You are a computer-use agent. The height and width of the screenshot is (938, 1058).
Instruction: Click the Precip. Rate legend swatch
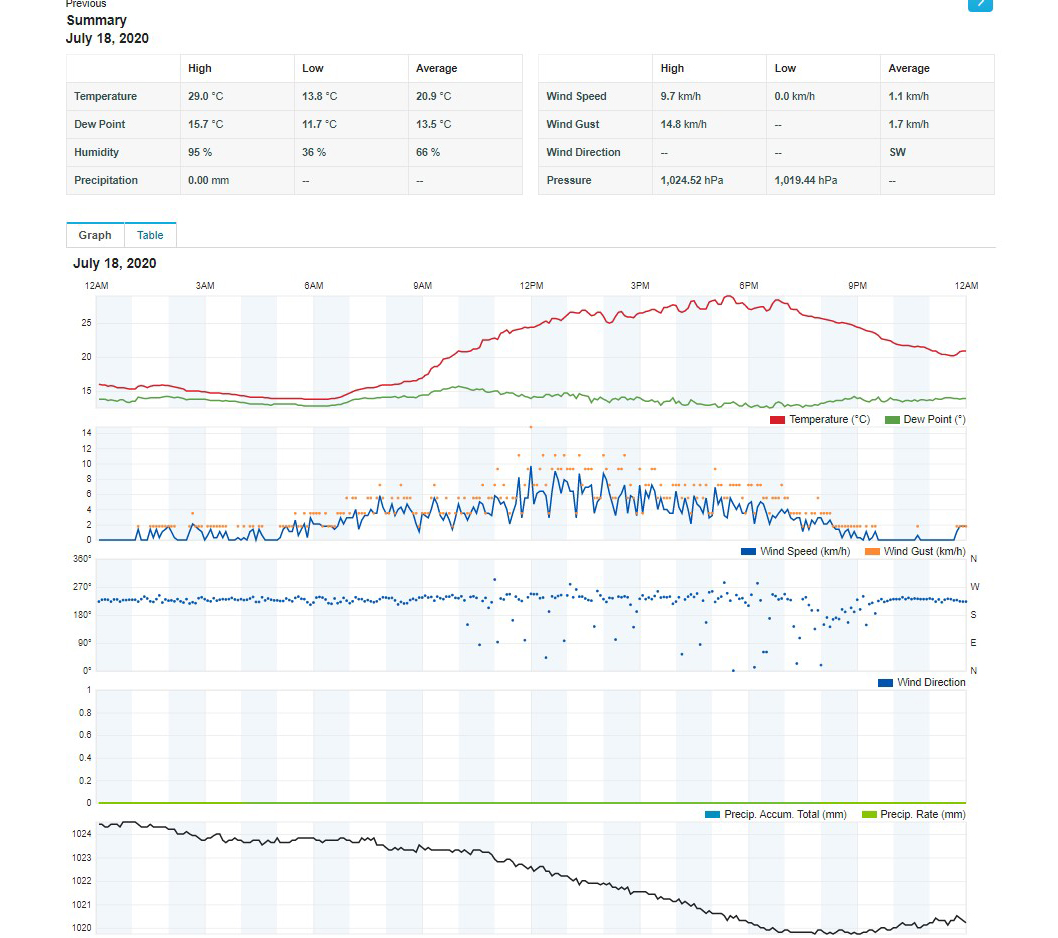click(x=868, y=815)
